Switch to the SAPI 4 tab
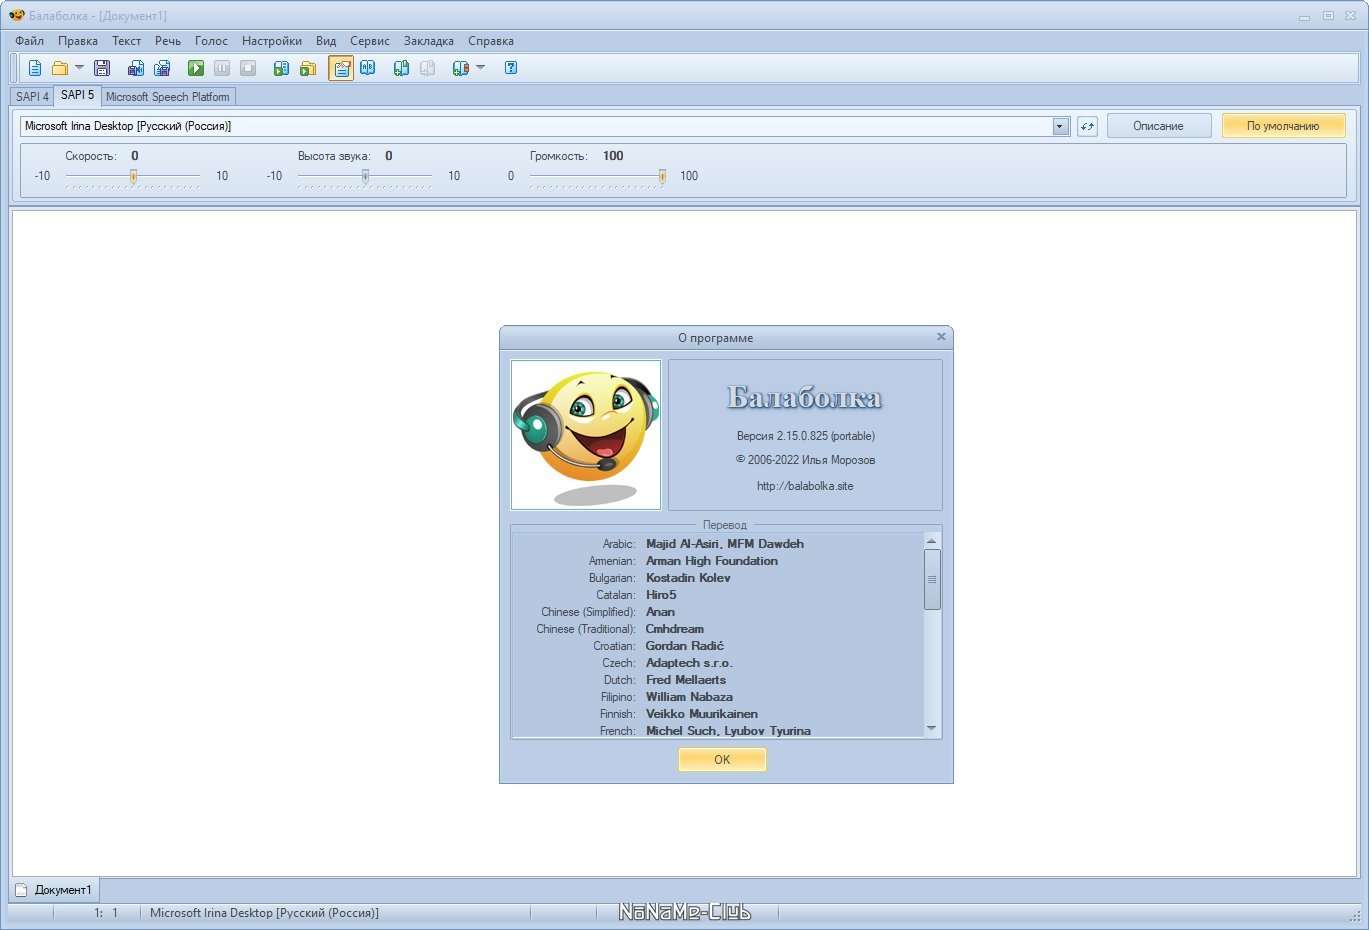1369x930 pixels. pos(32,97)
